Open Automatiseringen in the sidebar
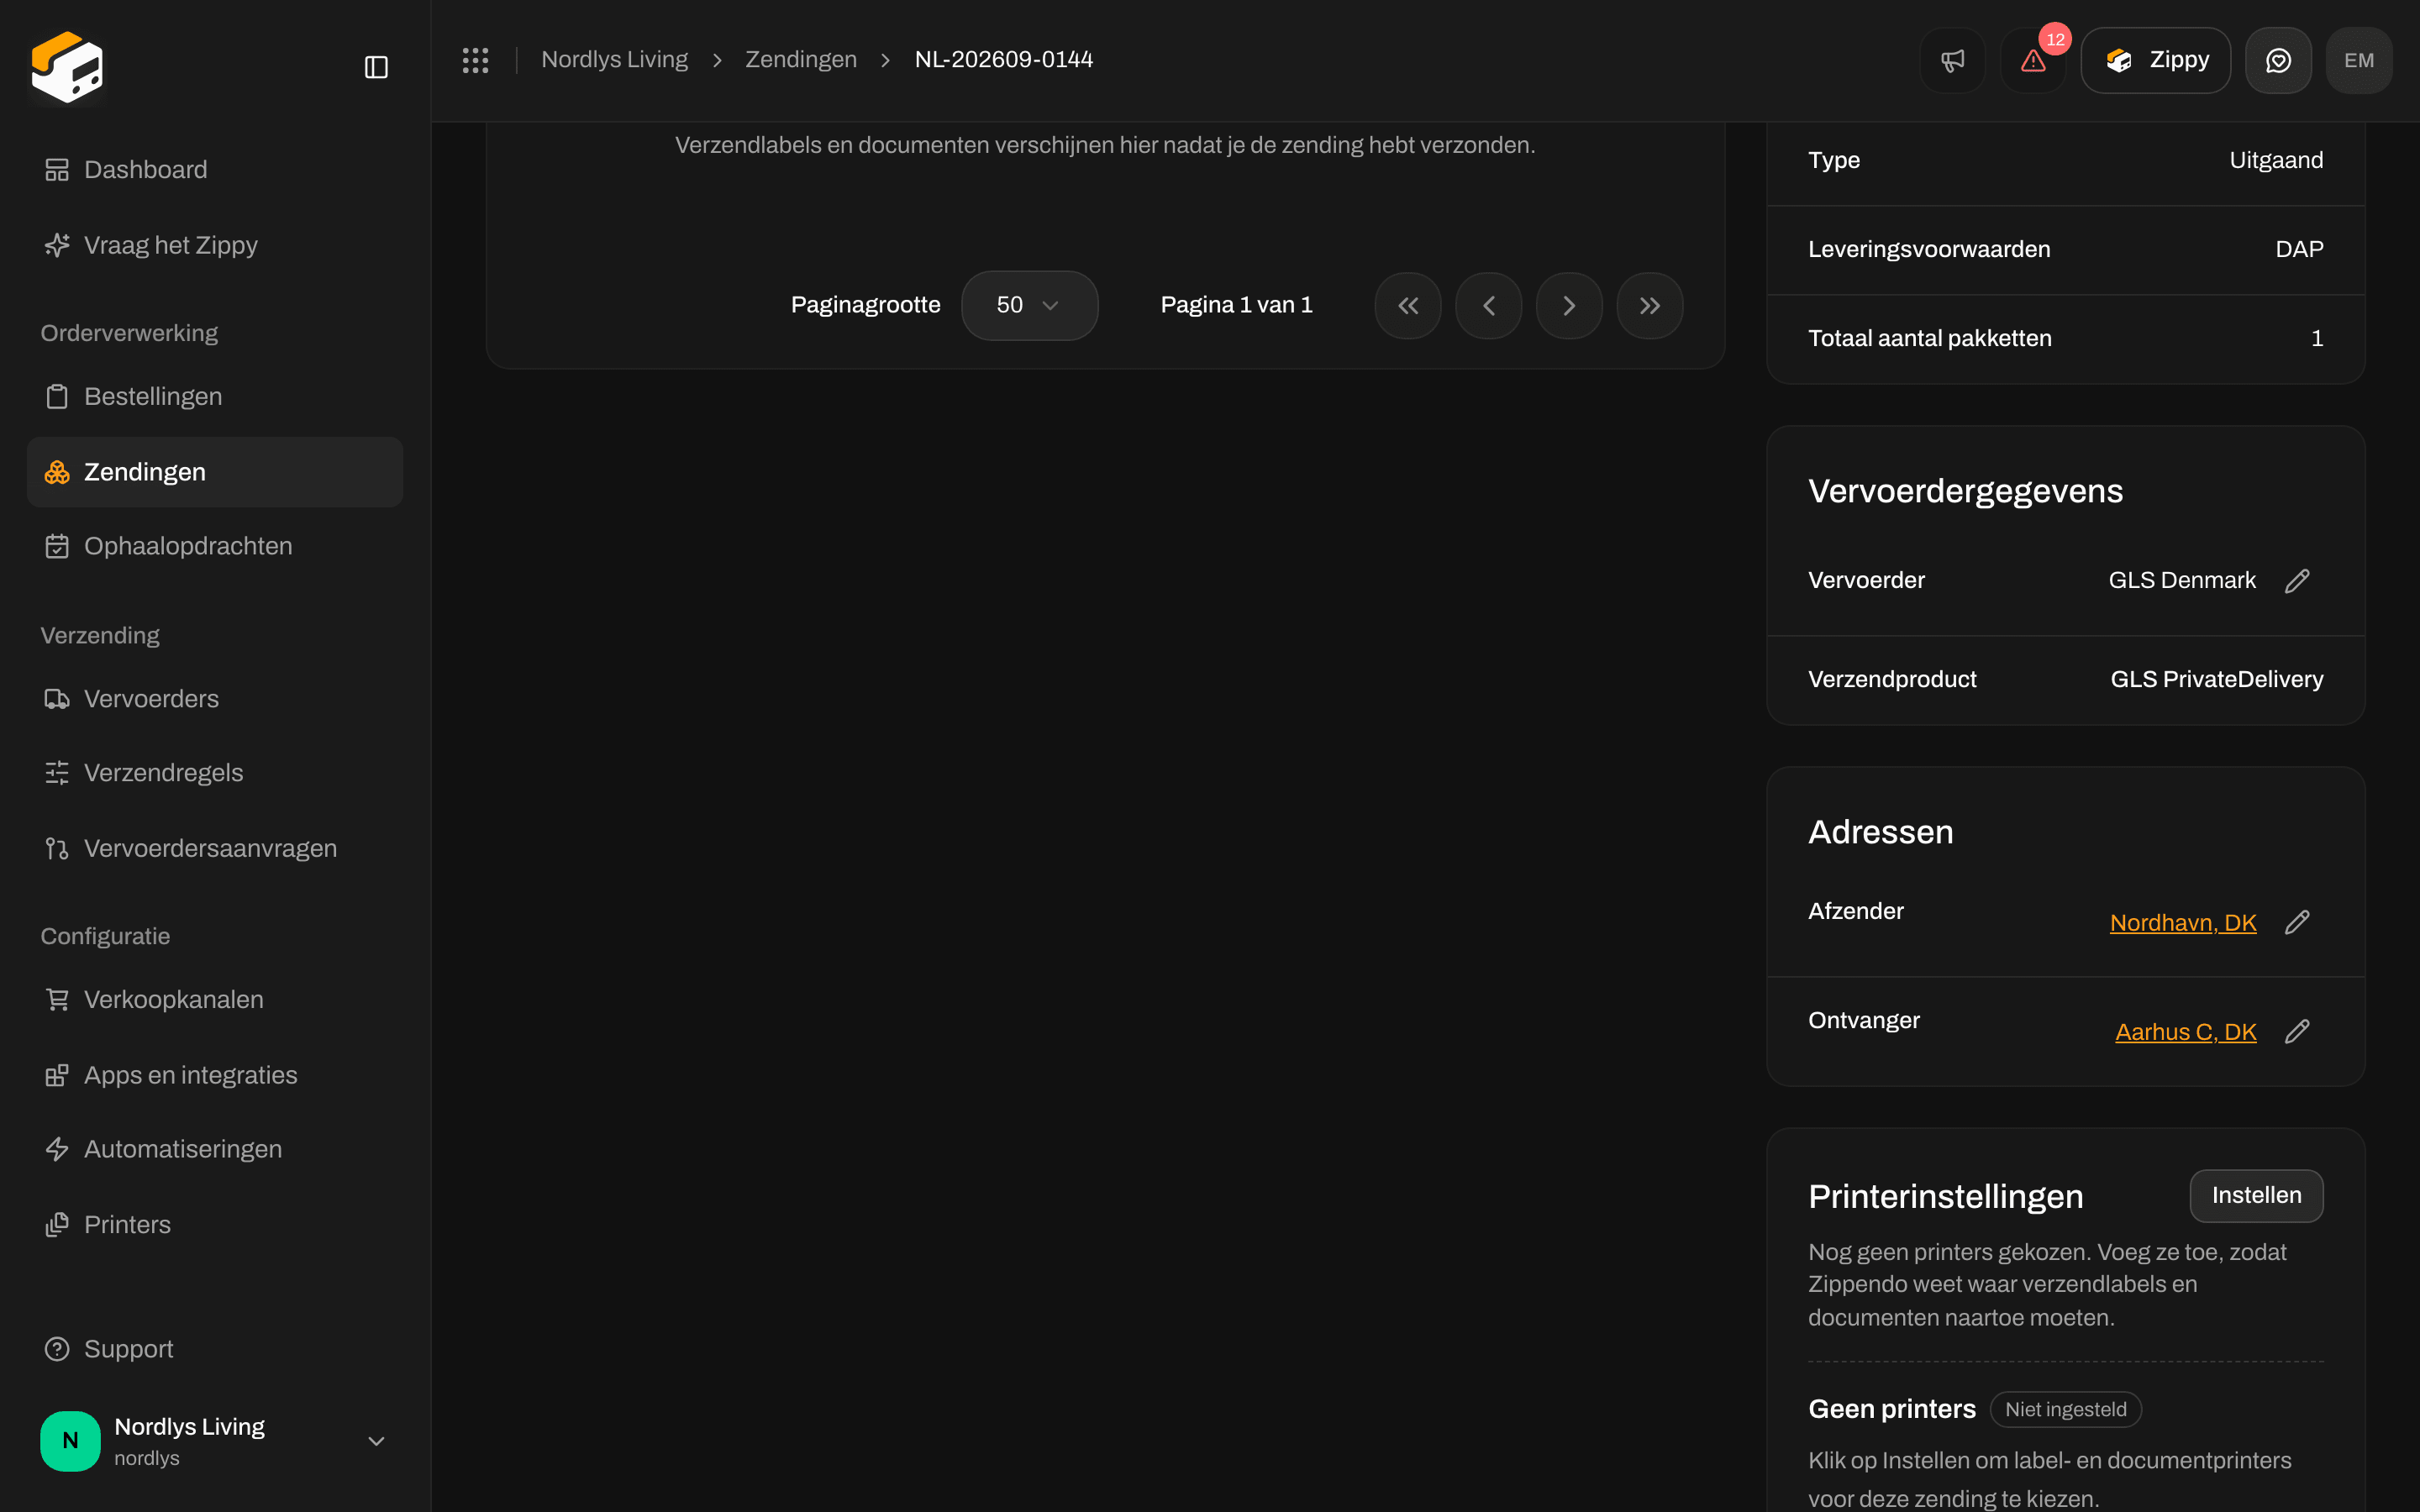Image resolution: width=2420 pixels, height=1512 pixels. tap(215, 1149)
